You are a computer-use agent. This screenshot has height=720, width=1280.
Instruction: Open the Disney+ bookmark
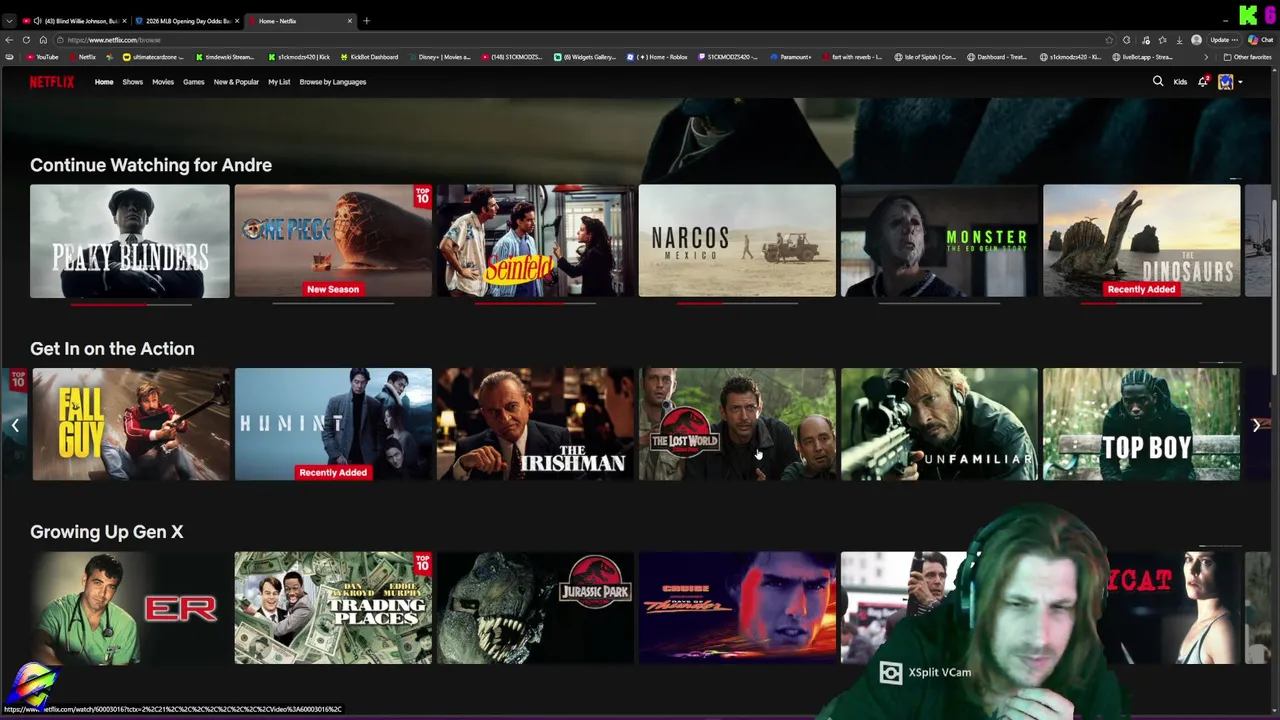click(x=439, y=57)
